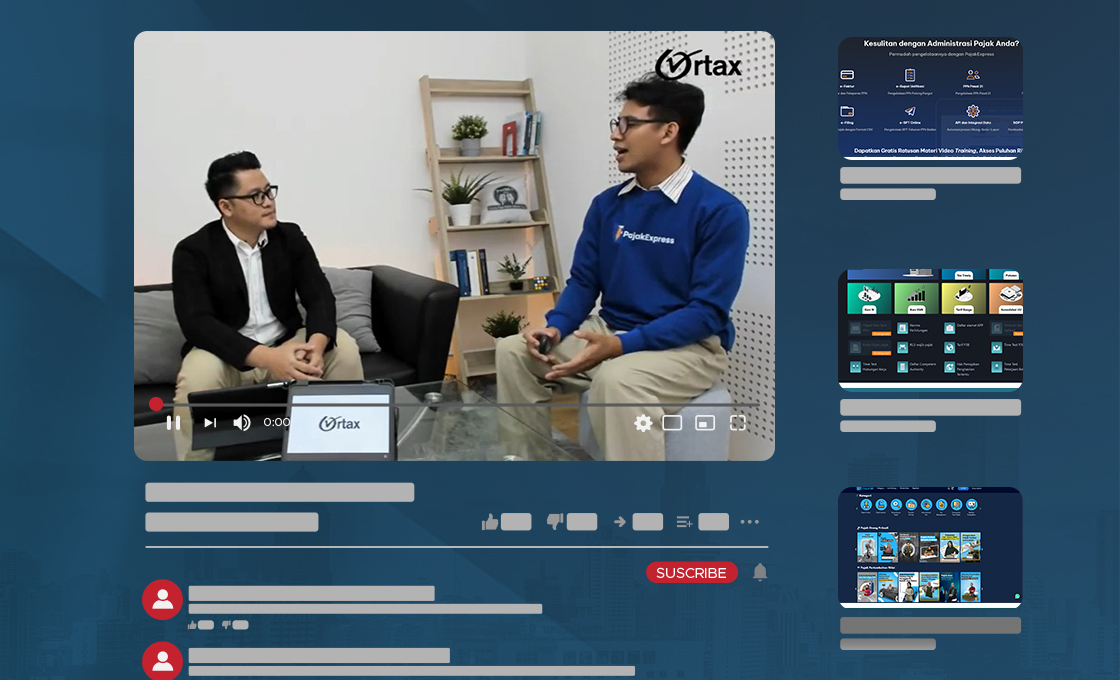This screenshot has height=680, width=1120.
Task: Mute the video volume
Action: tap(241, 422)
